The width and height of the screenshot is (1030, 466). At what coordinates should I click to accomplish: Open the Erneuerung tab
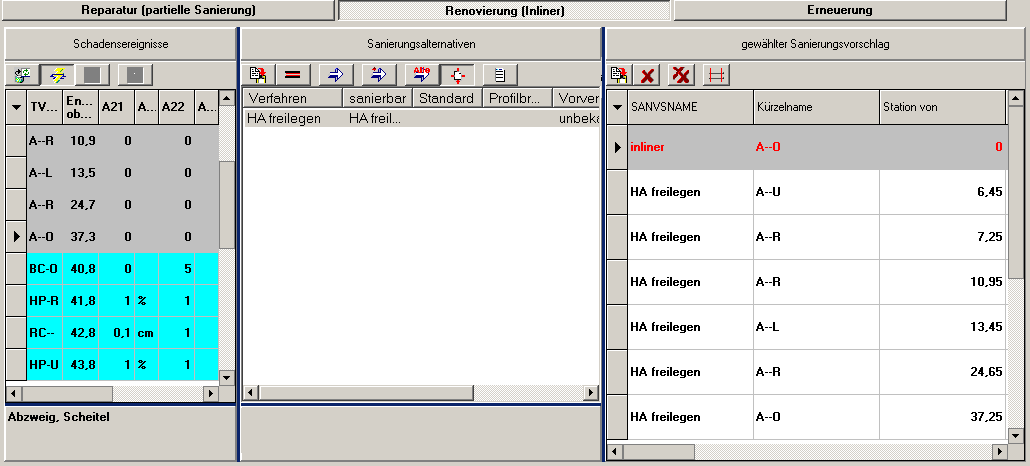(839, 10)
